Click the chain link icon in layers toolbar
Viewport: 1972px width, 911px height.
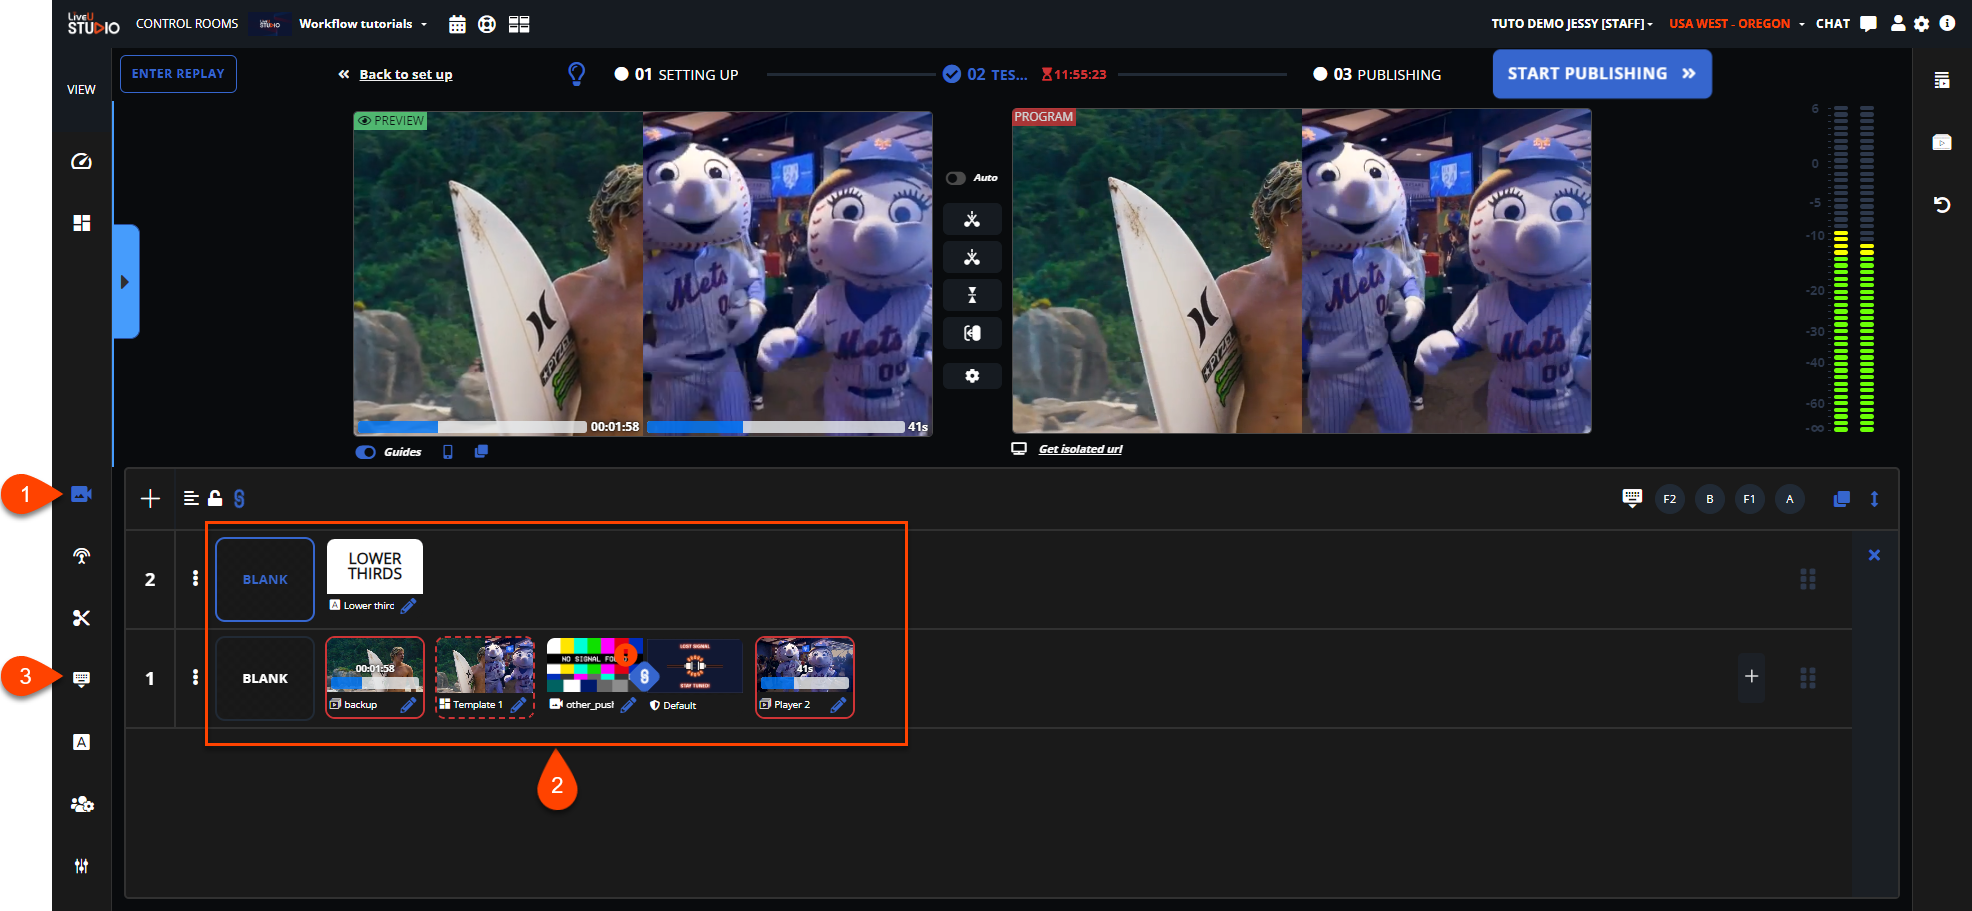click(x=239, y=498)
